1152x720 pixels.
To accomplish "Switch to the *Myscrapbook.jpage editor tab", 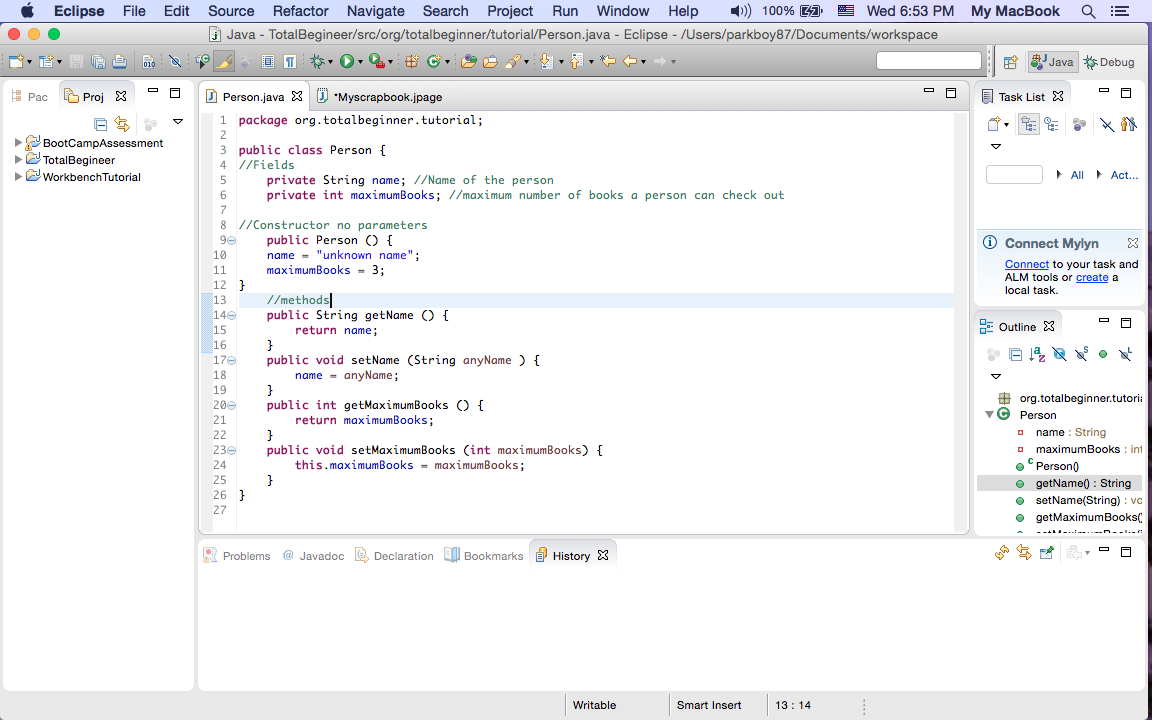I will tap(381, 97).
